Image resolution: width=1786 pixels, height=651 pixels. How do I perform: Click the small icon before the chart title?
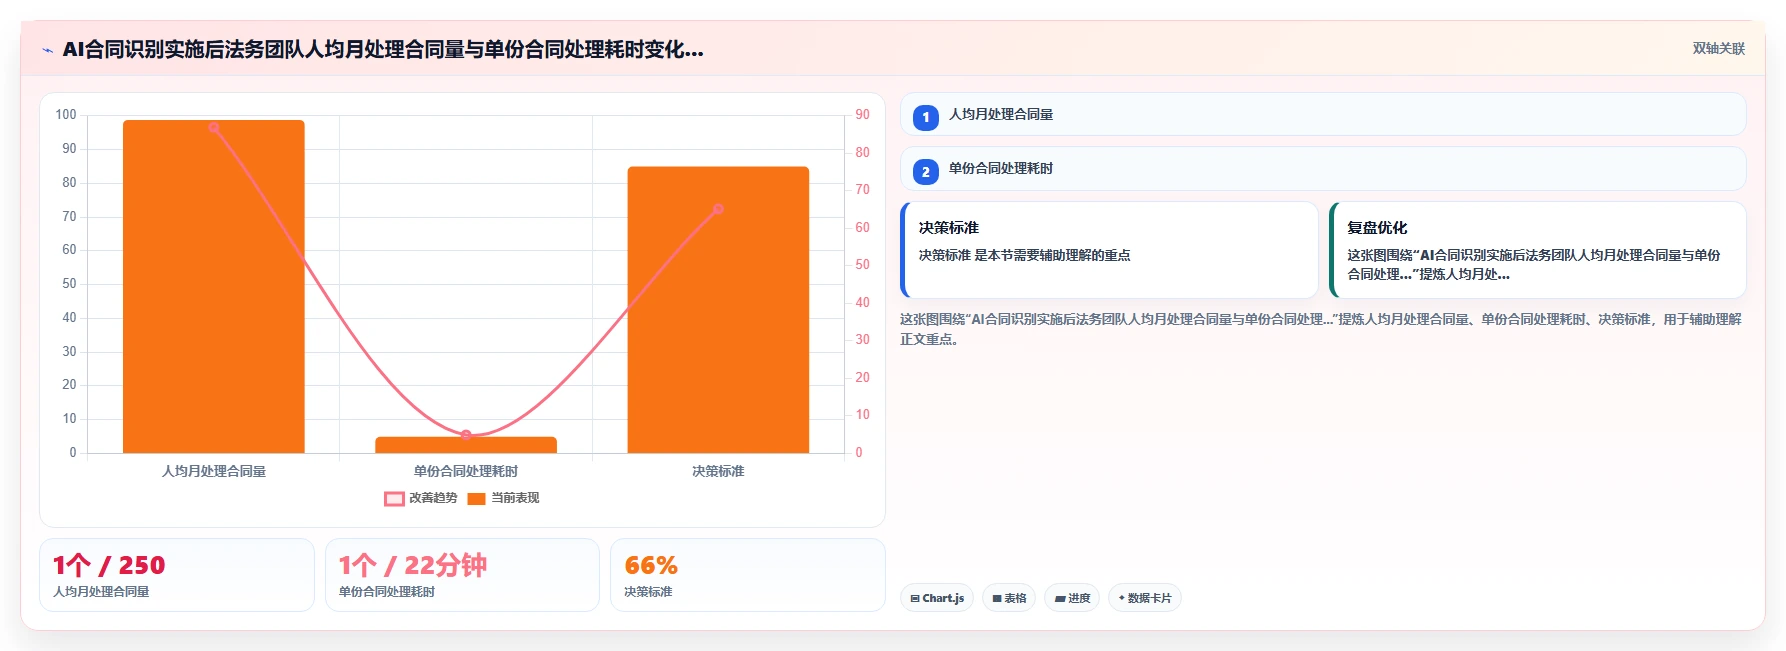pos(47,50)
